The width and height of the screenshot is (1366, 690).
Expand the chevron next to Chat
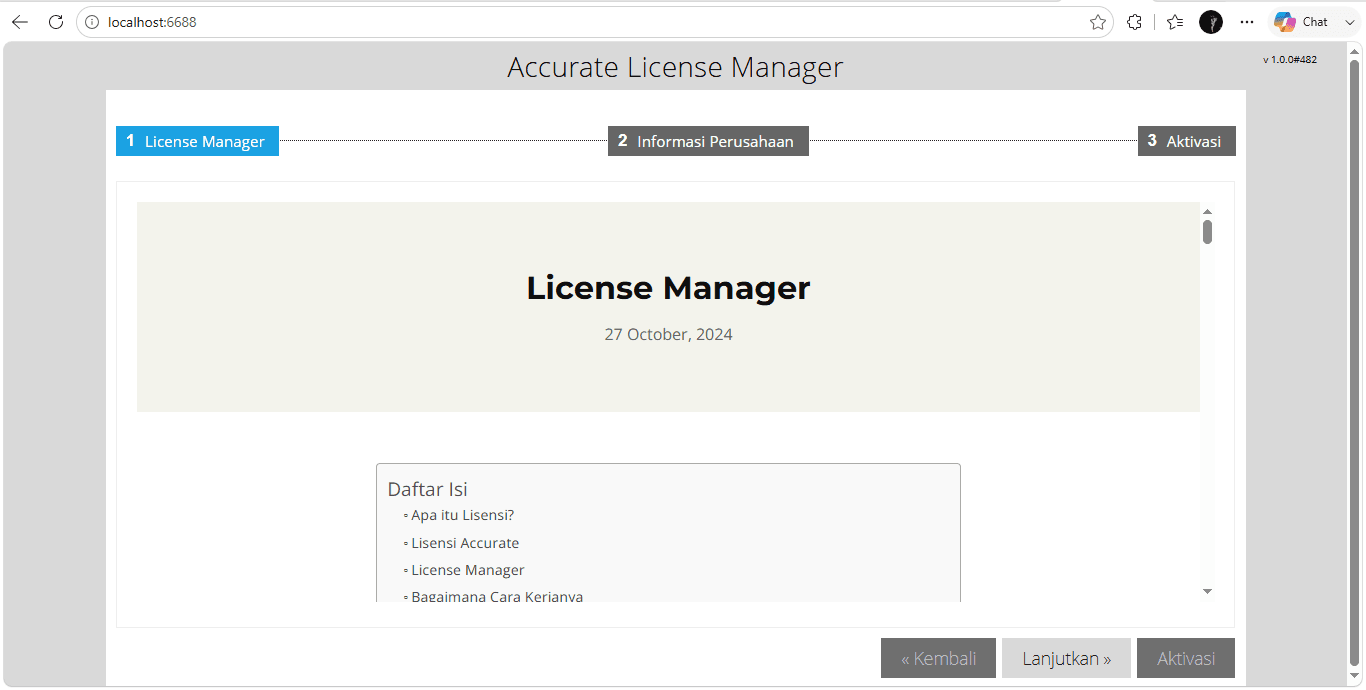1350,22
